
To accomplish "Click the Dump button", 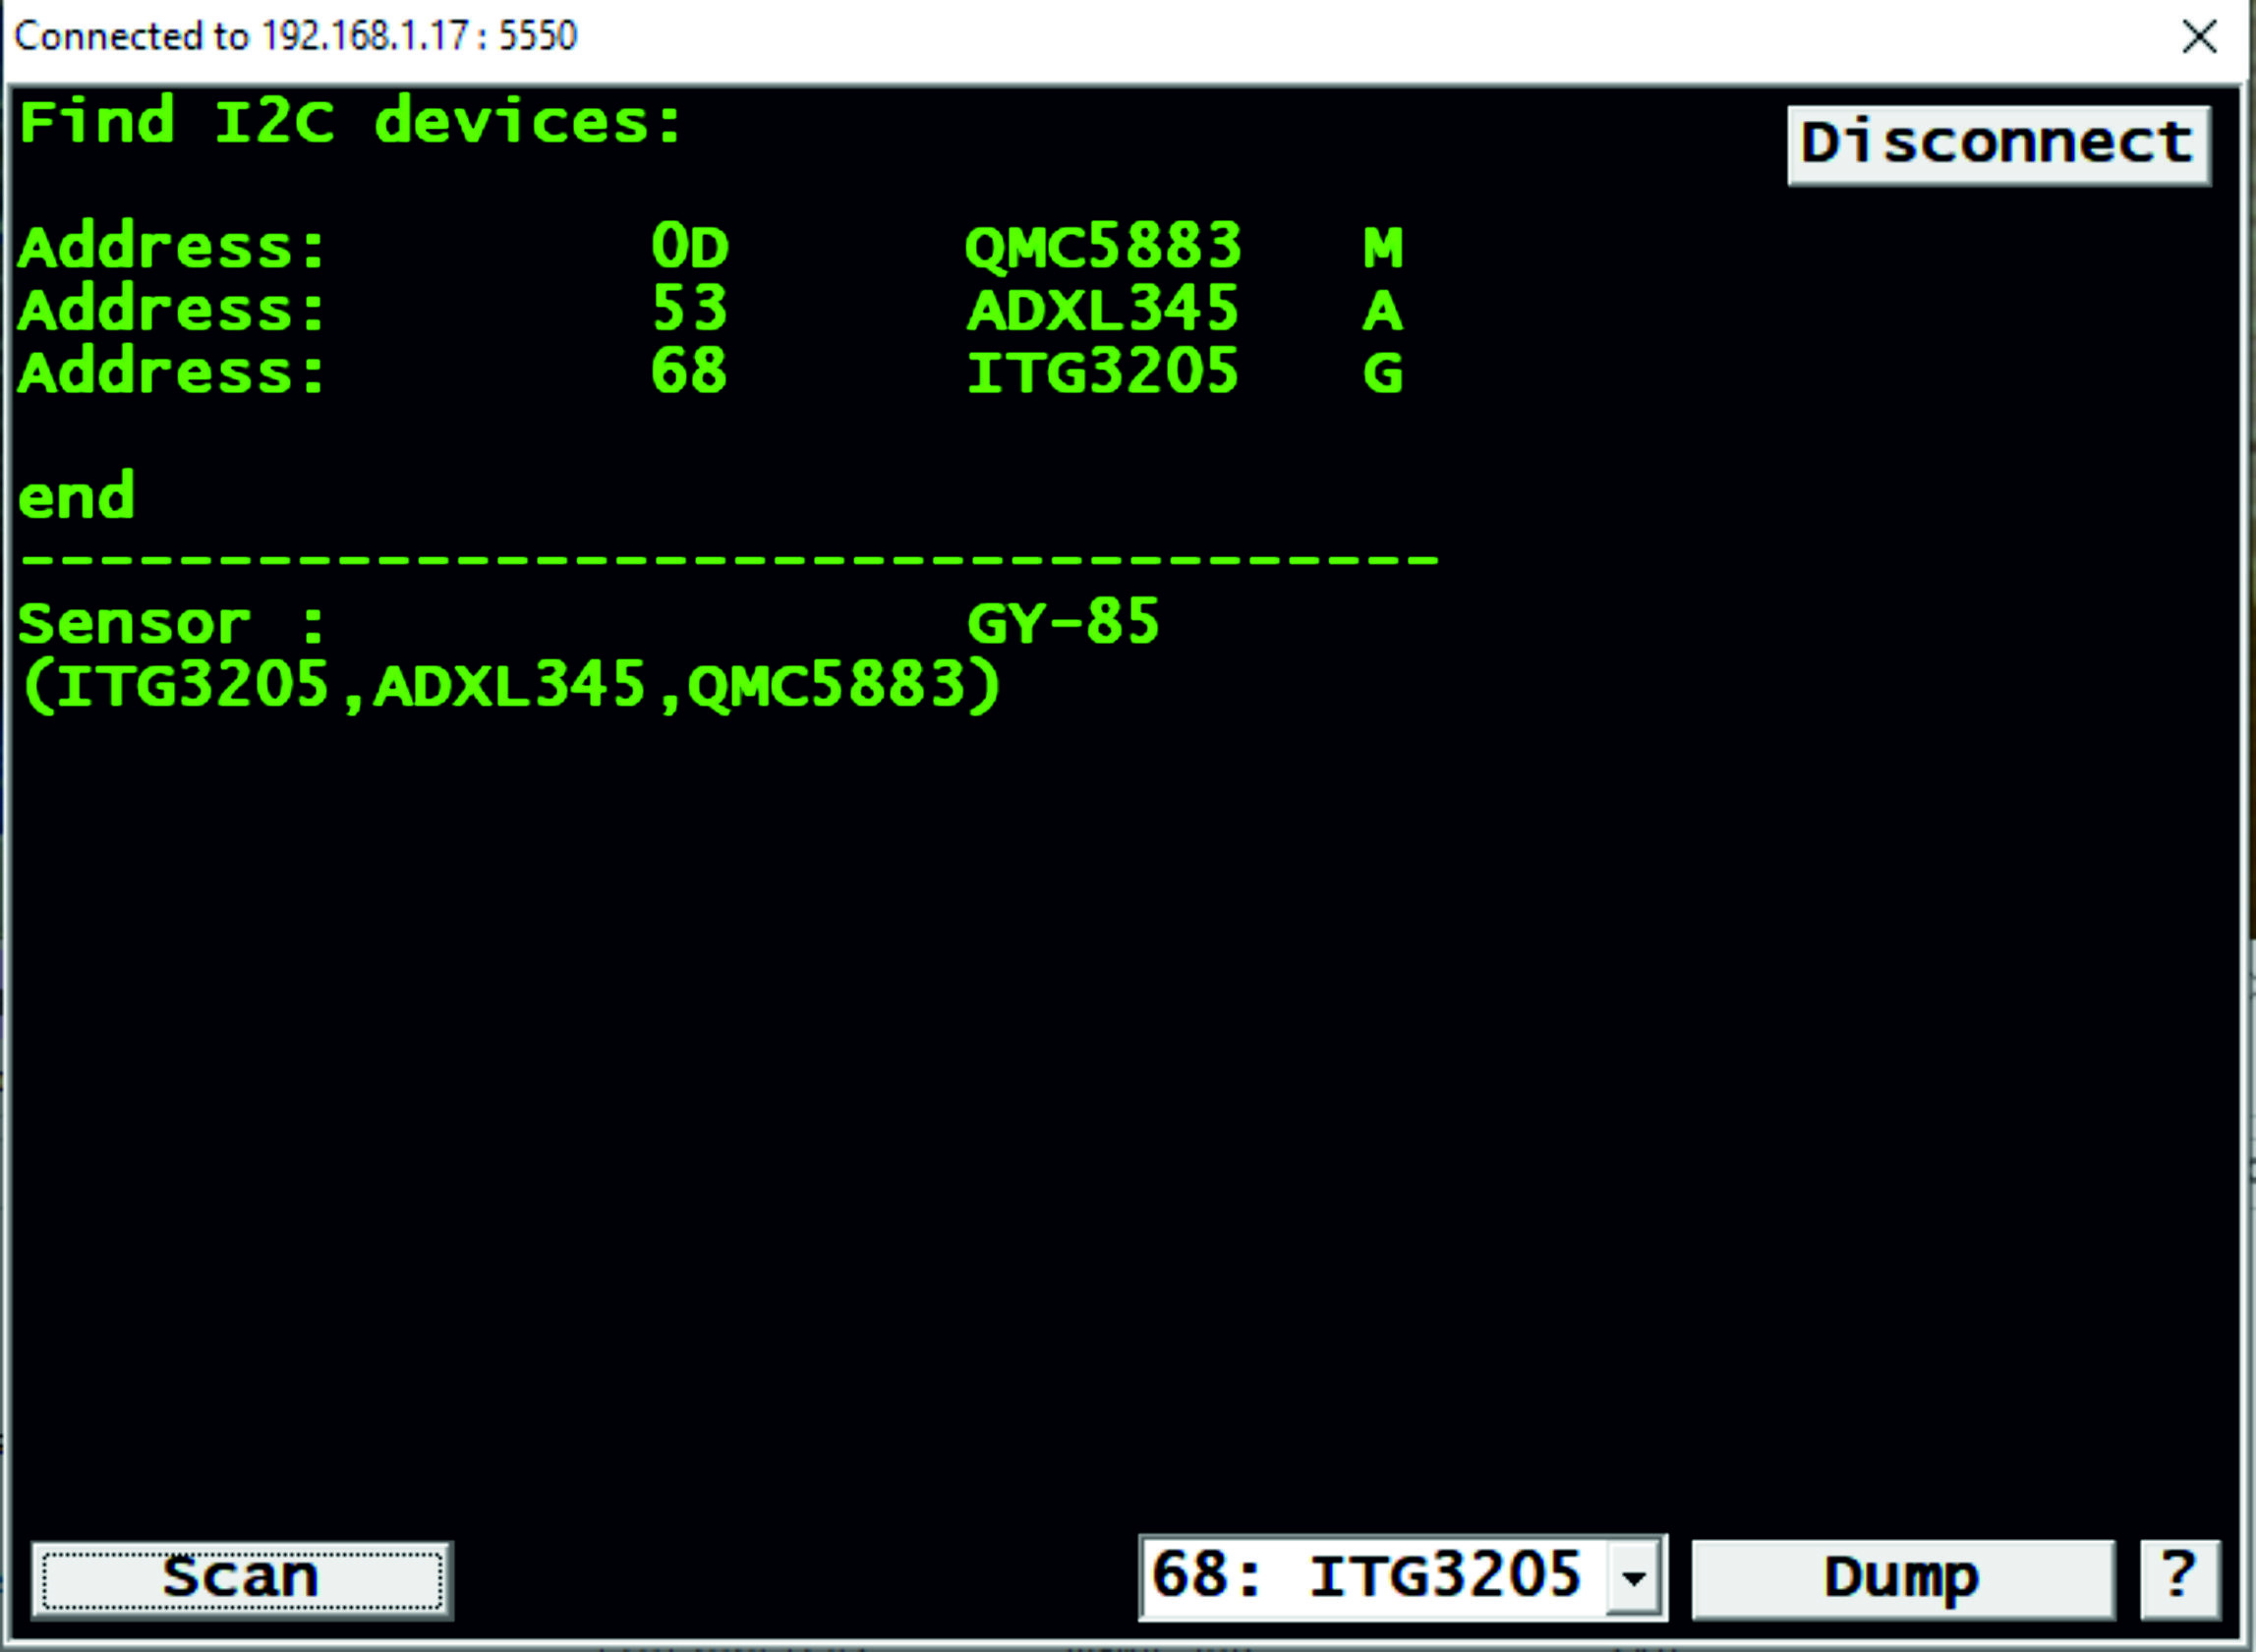I will tap(1904, 1580).
